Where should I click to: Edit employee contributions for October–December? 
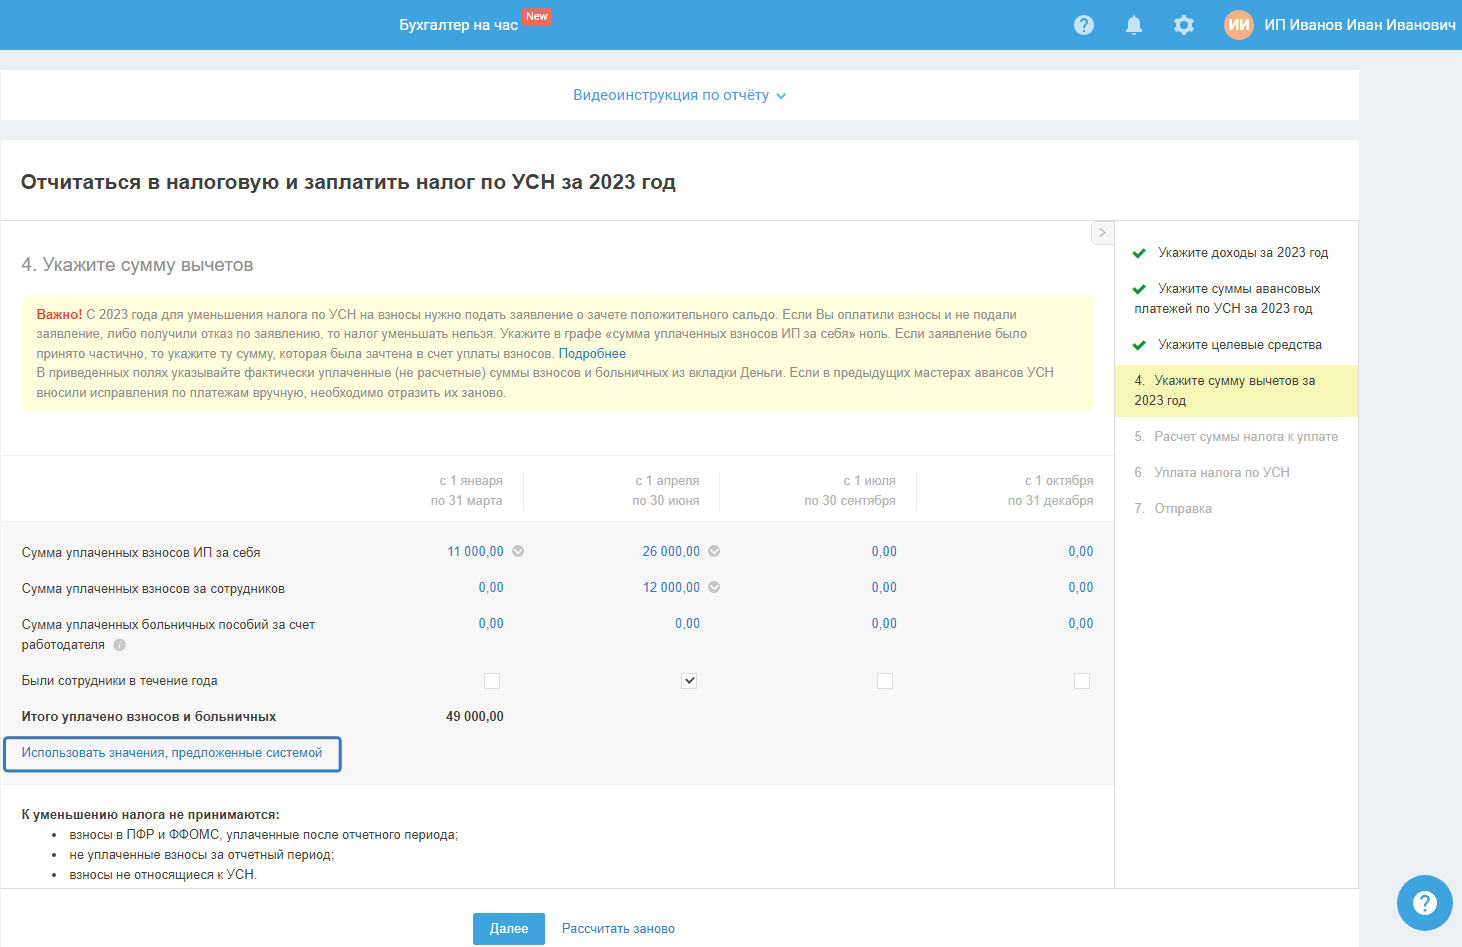(x=1081, y=588)
